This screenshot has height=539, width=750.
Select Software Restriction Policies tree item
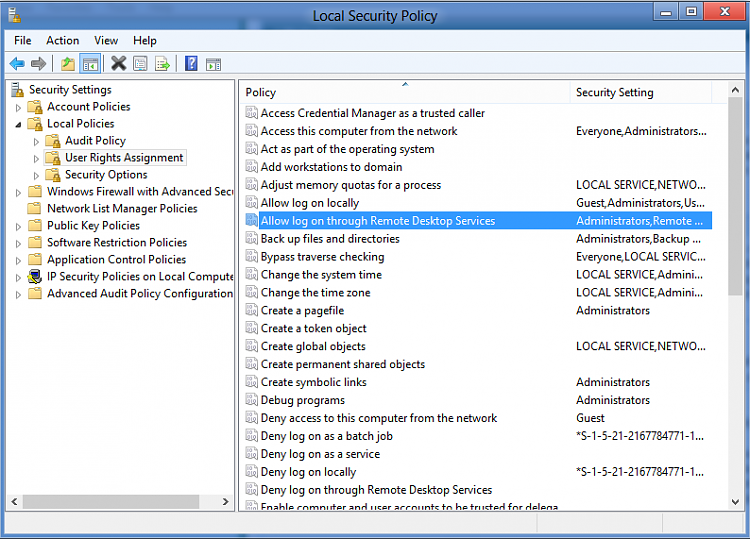(117, 242)
